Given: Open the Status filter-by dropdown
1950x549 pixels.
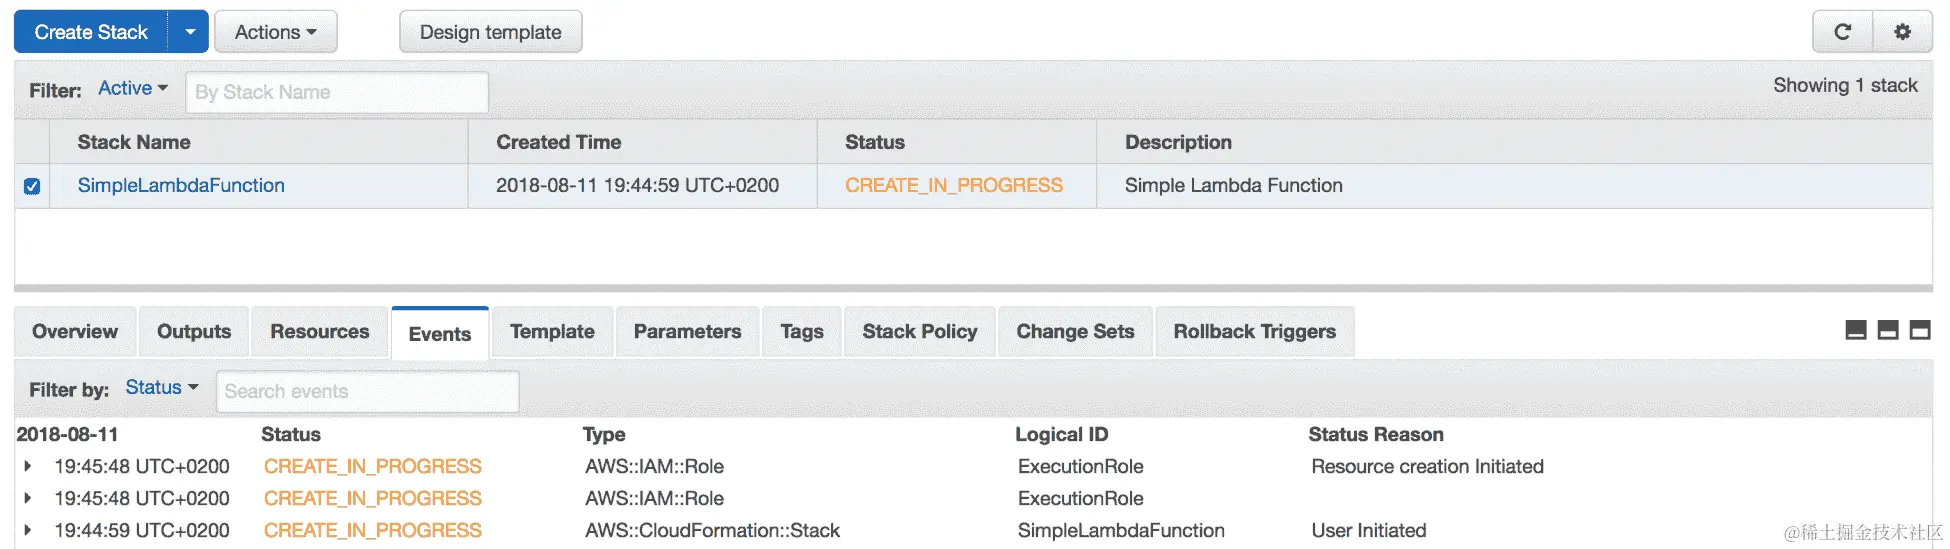Looking at the screenshot, I should (162, 388).
